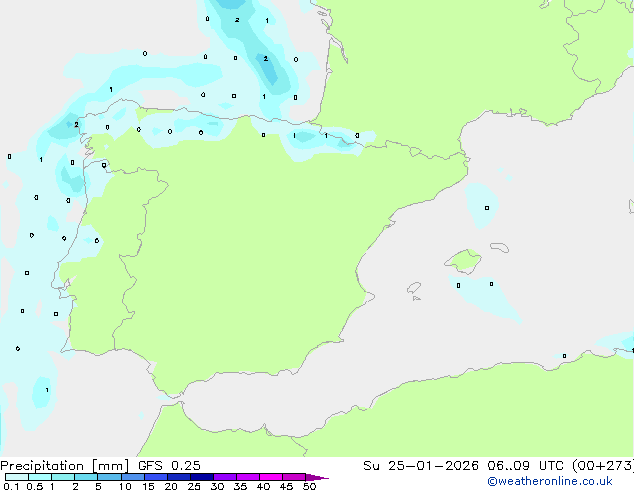This screenshot has height=490, width=634.
Task: Select the 40–45 mm magenta legend swatch
Action: click(x=271, y=477)
